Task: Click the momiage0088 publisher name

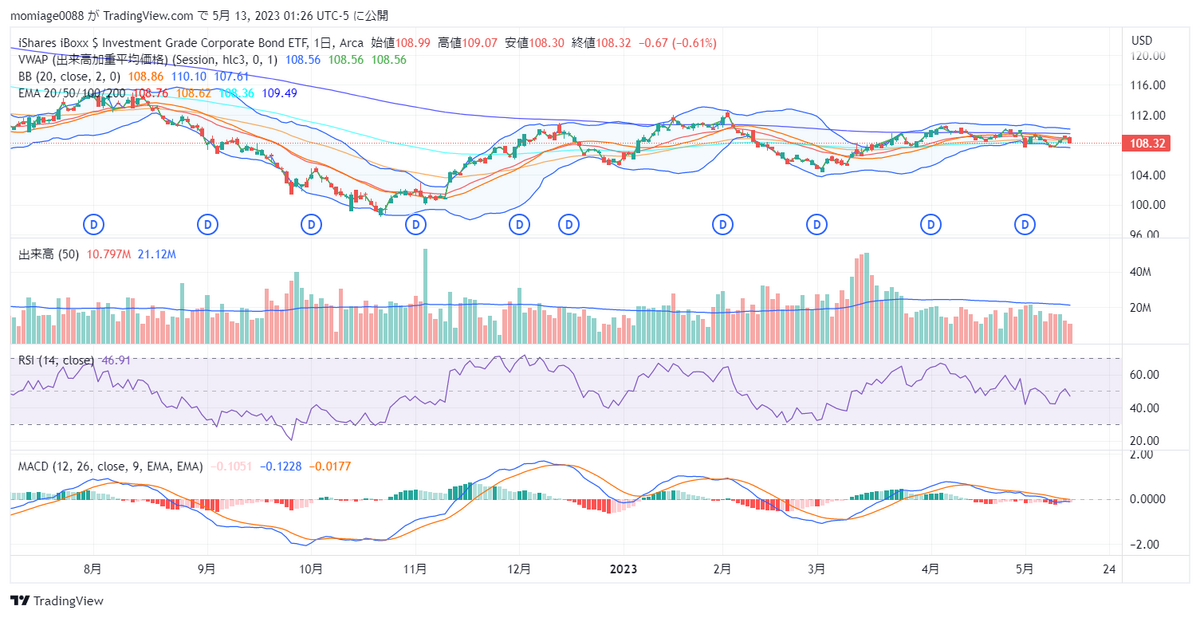Action: (48, 16)
